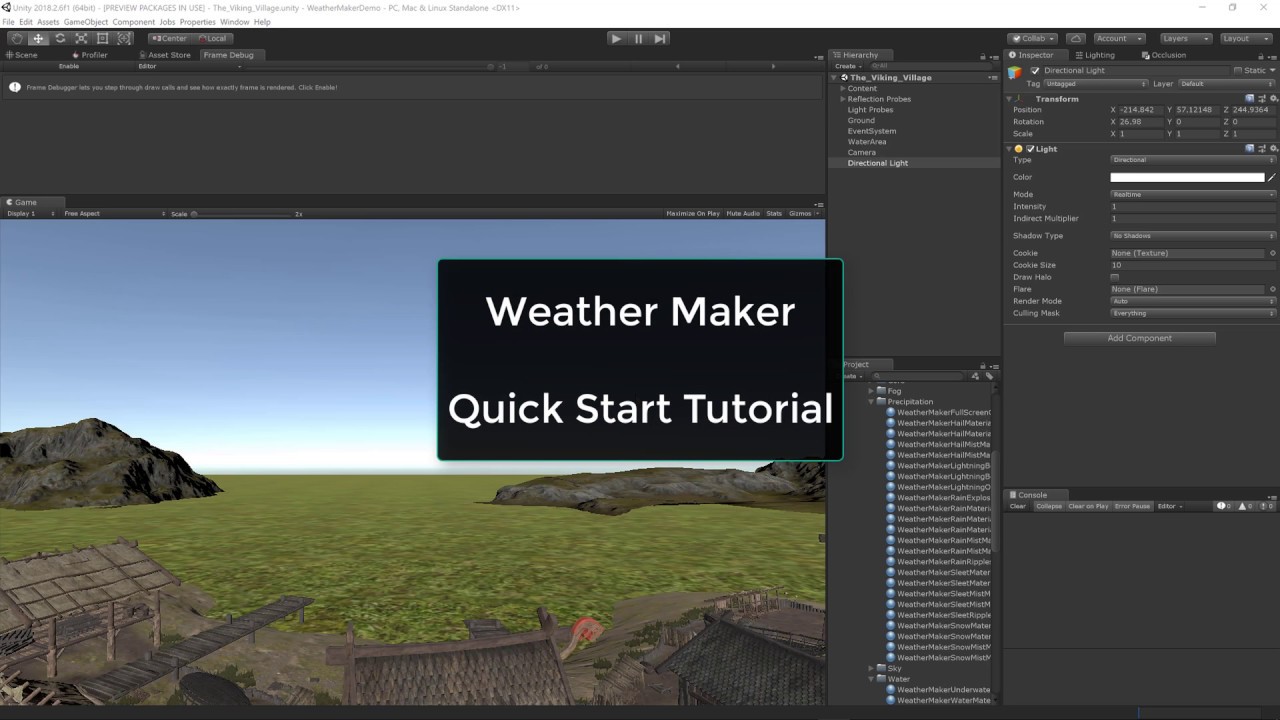Switch to the Occlusion tab
Image resolution: width=1280 pixels, height=720 pixels.
[1164, 55]
